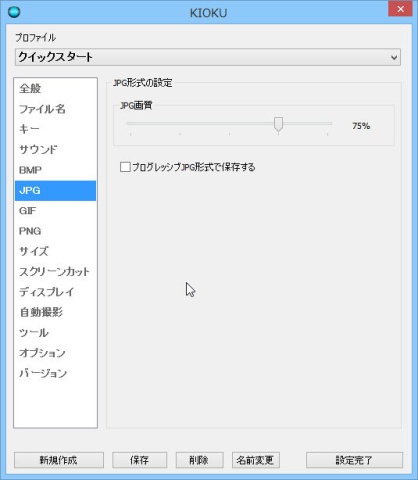Click the JPG画質 slider thumb
This screenshot has height=480, width=418.
(x=278, y=125)
